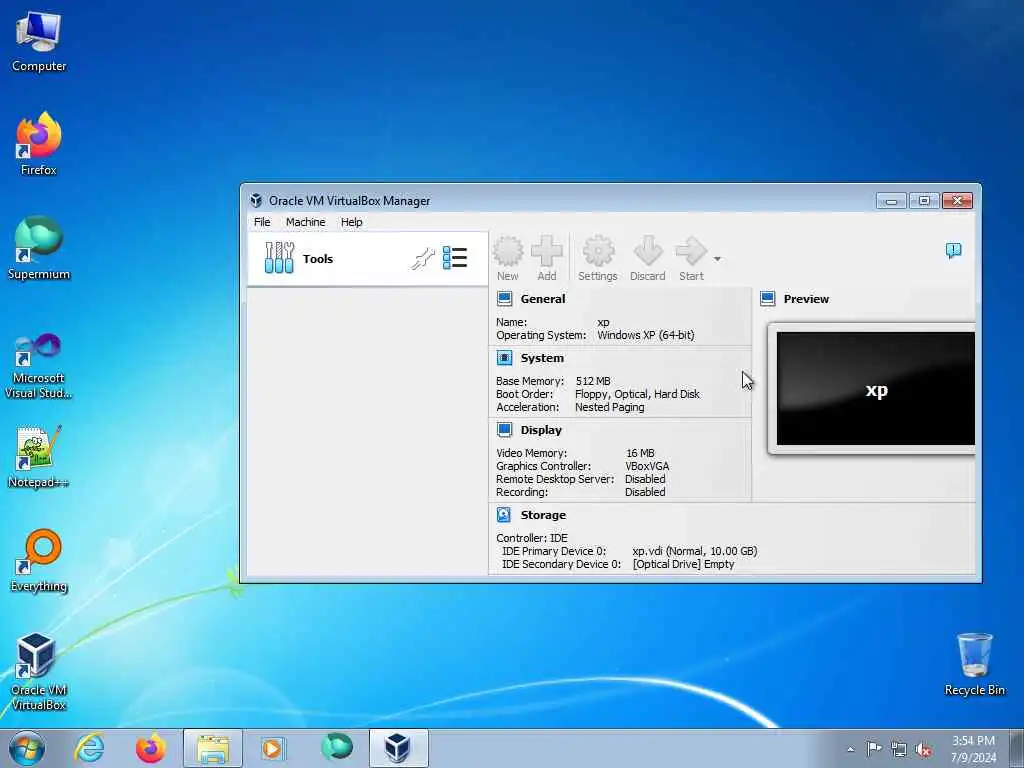Viewport: 1024px width, 768px height.
Task: Click the taskbar clock showing 3:54 PM
Action: click(x=973, y=749)
